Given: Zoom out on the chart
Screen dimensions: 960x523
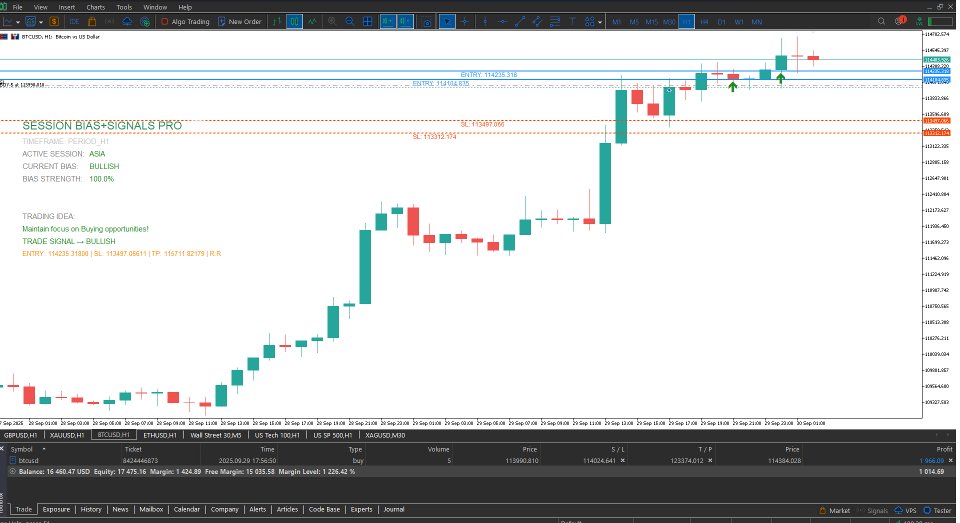Looking at the screenshot, I should [x=350, y=21].
